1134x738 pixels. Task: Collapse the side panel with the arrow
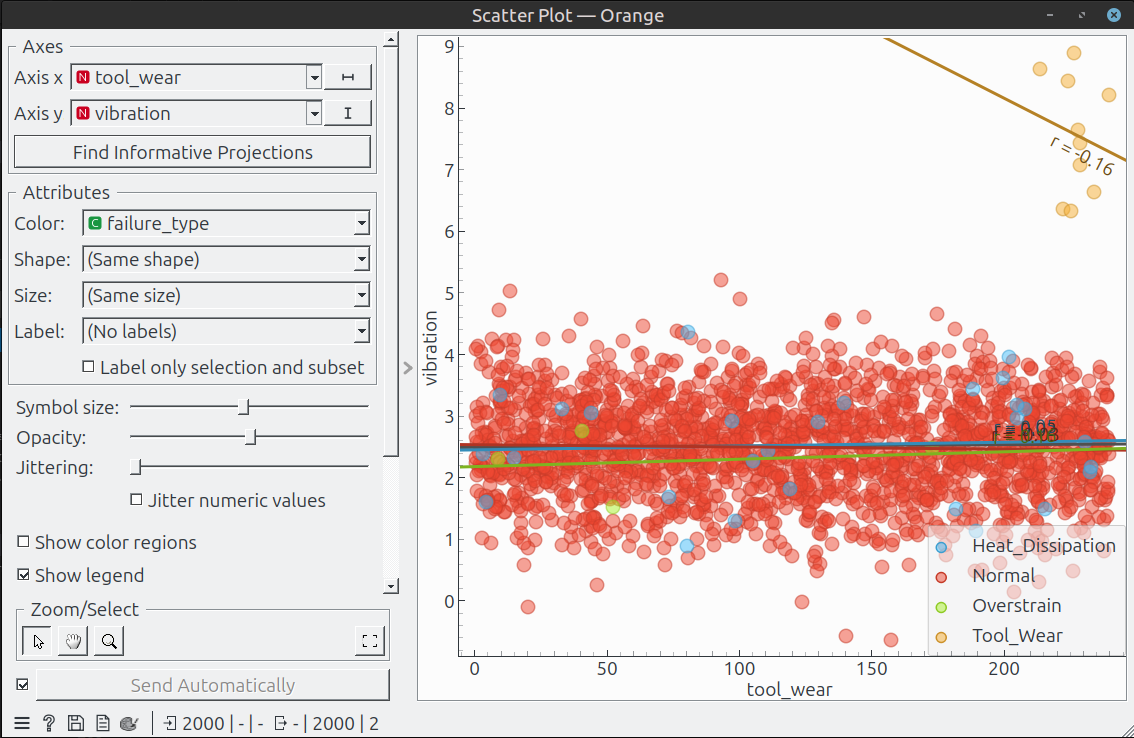pyautogui.click(x=408, y=368)
